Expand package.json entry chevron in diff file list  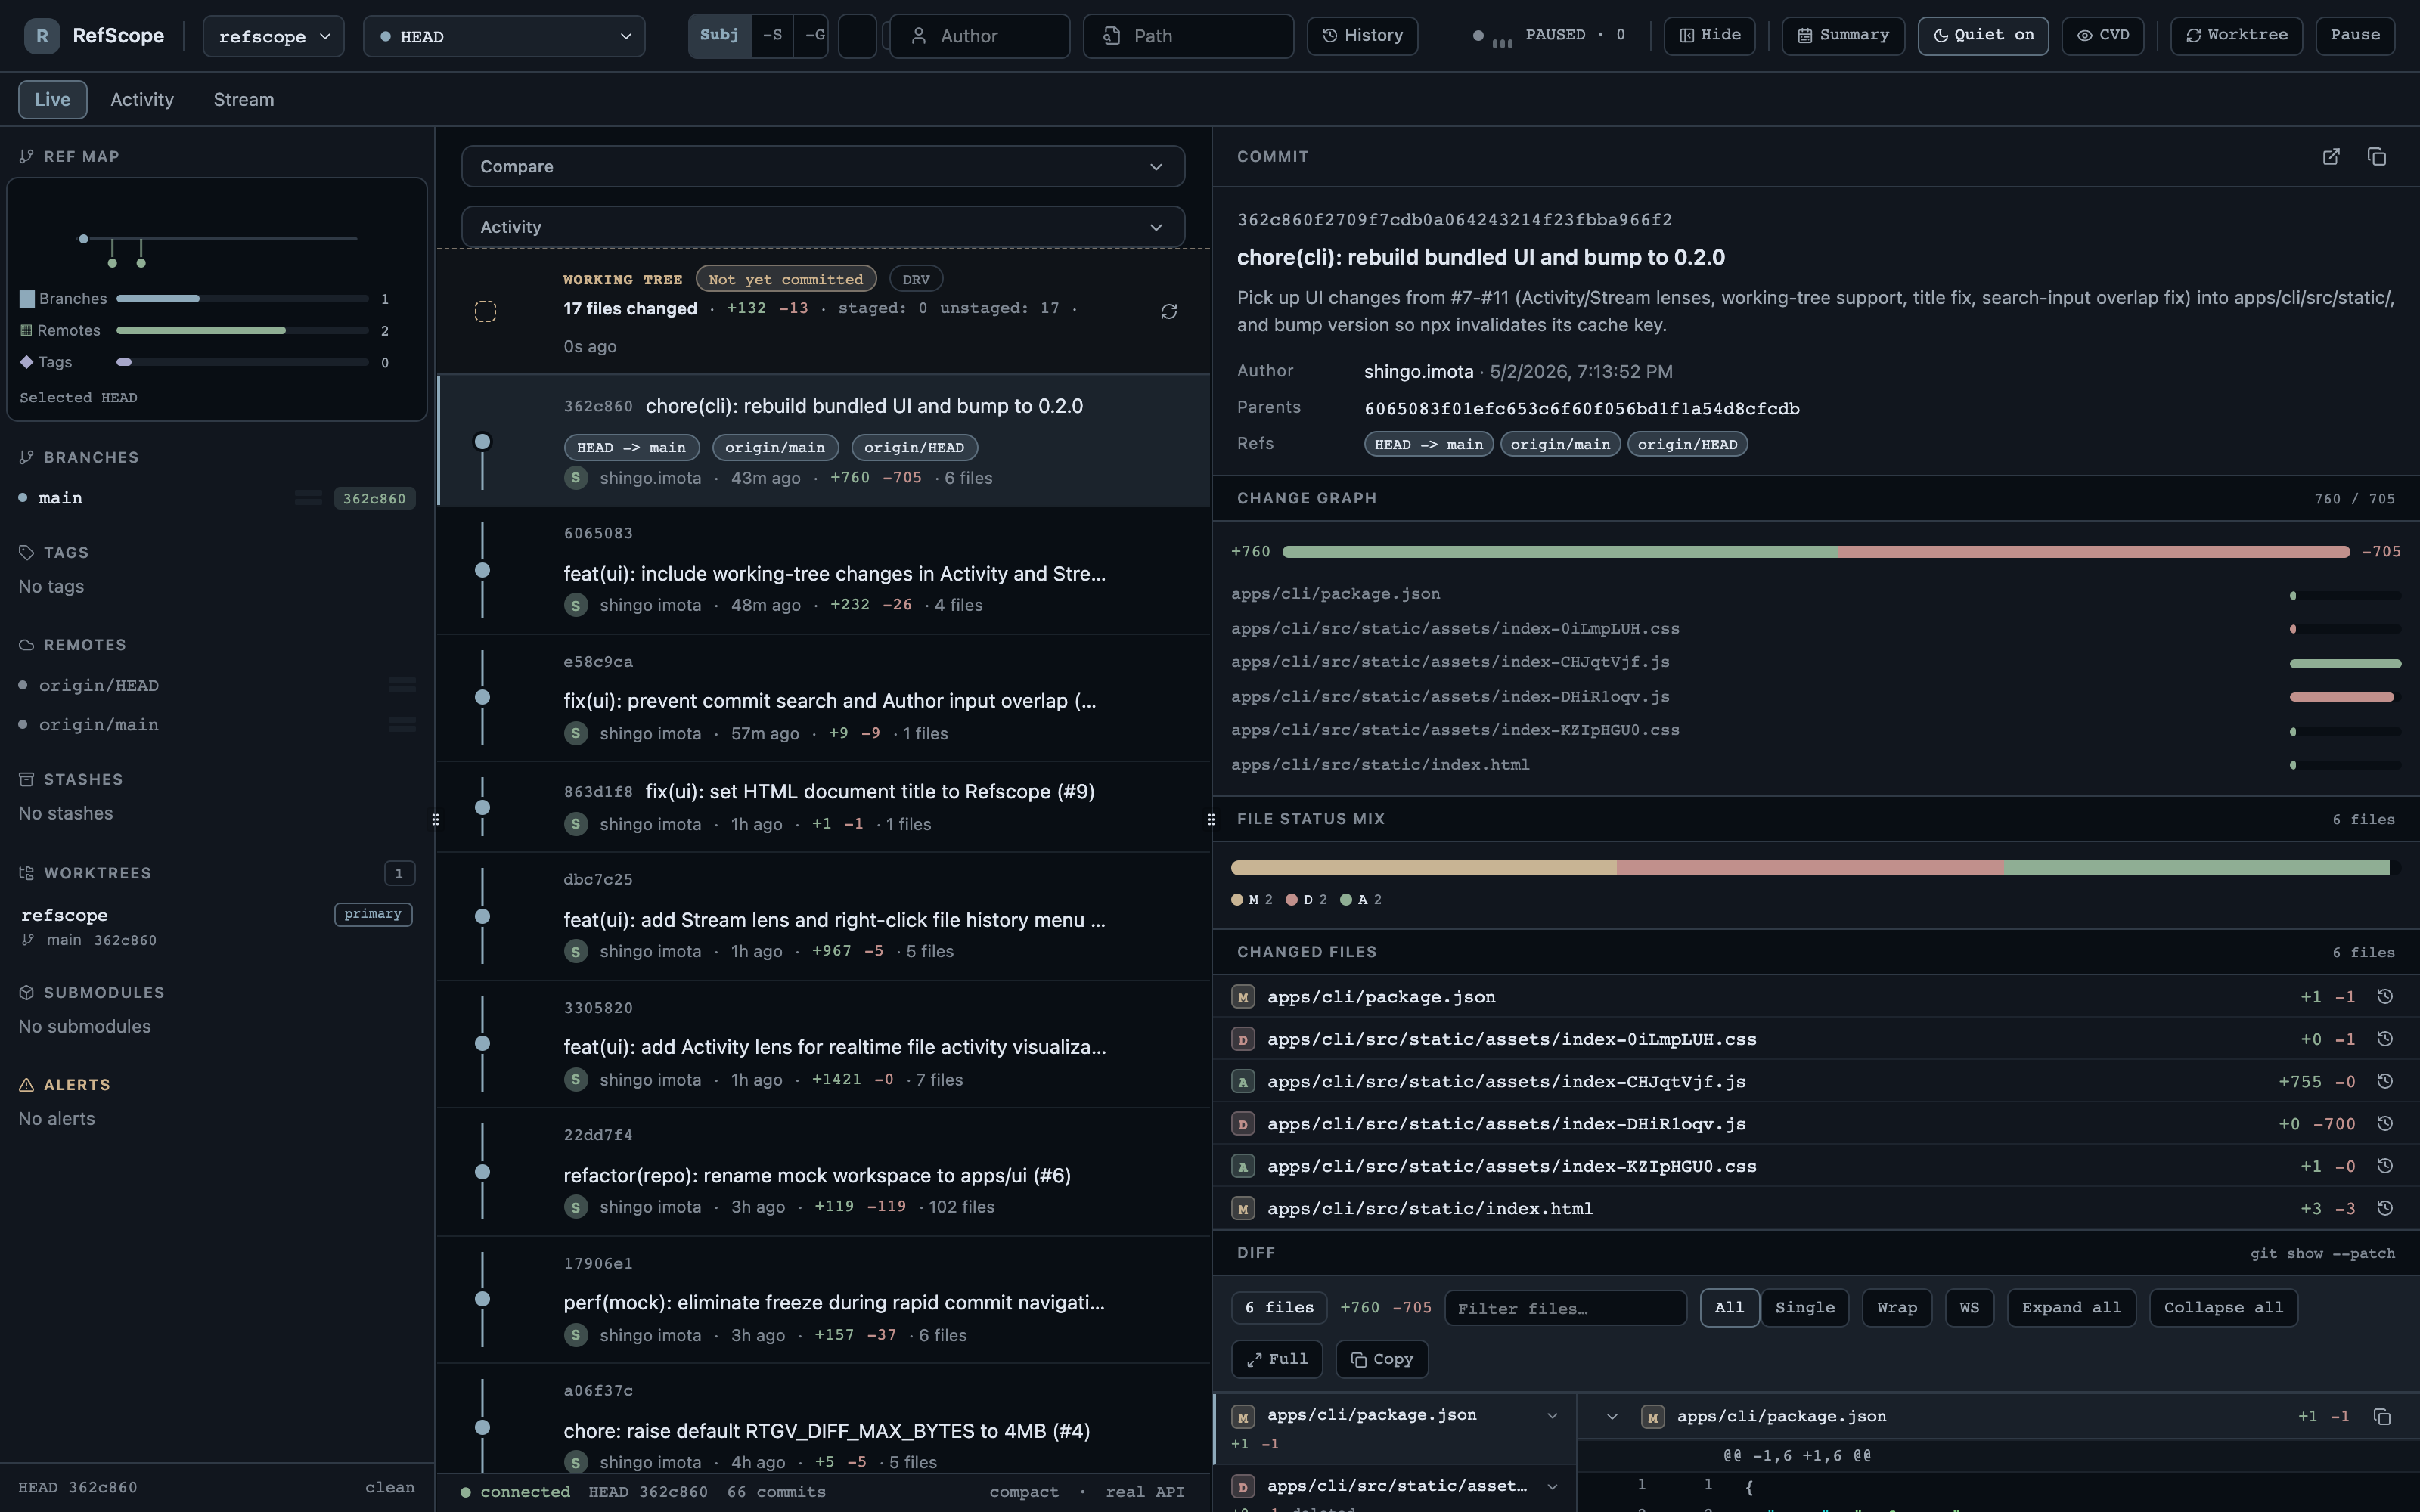[1552, 1416]
